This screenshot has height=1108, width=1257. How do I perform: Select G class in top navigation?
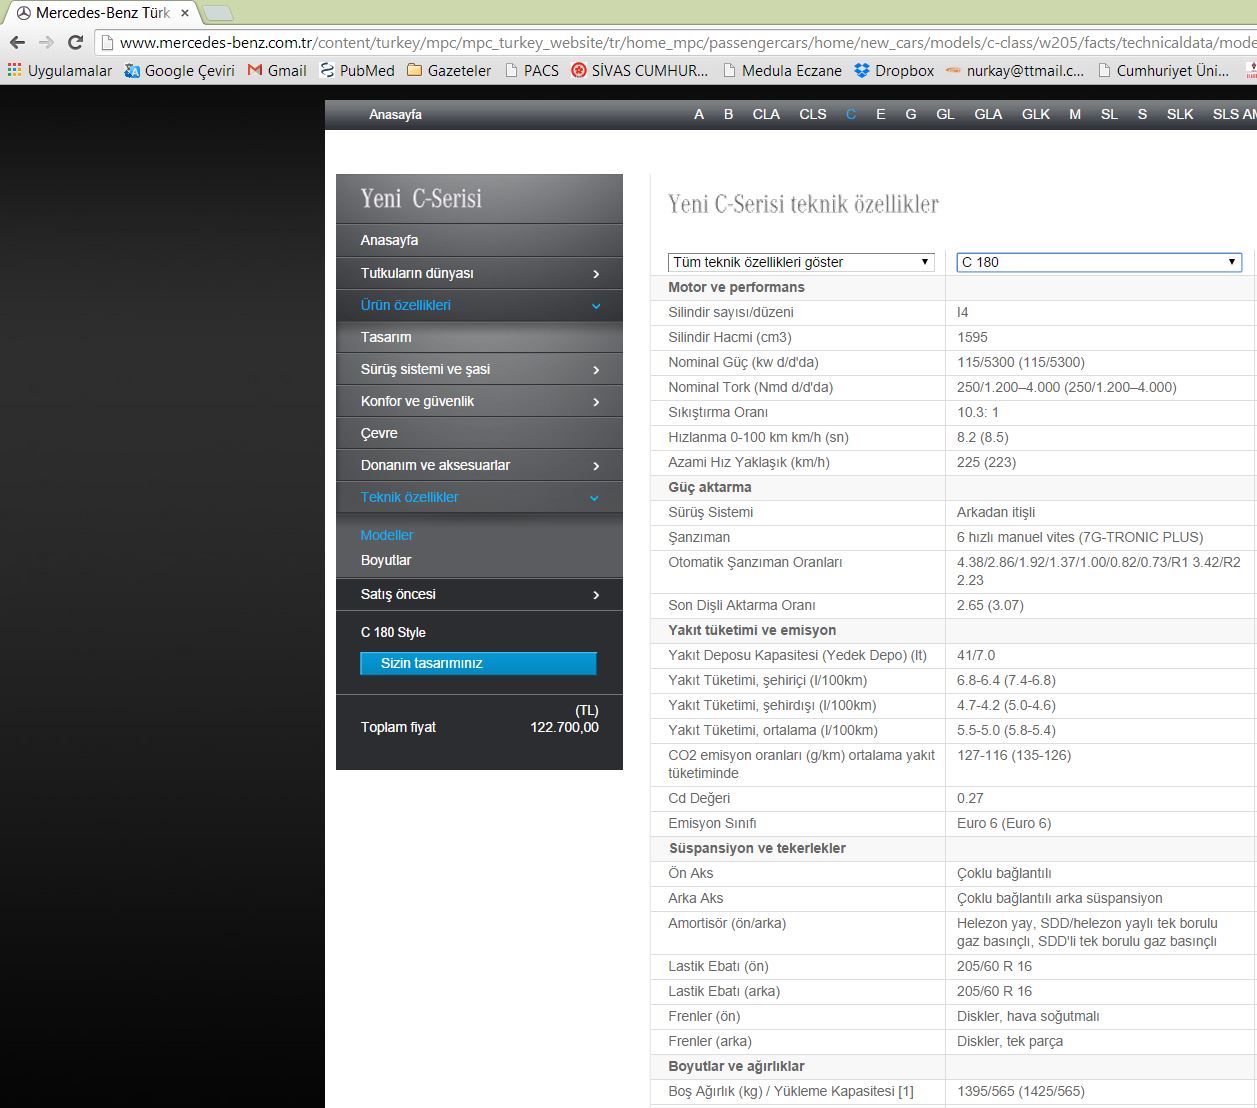click(911, 114)
